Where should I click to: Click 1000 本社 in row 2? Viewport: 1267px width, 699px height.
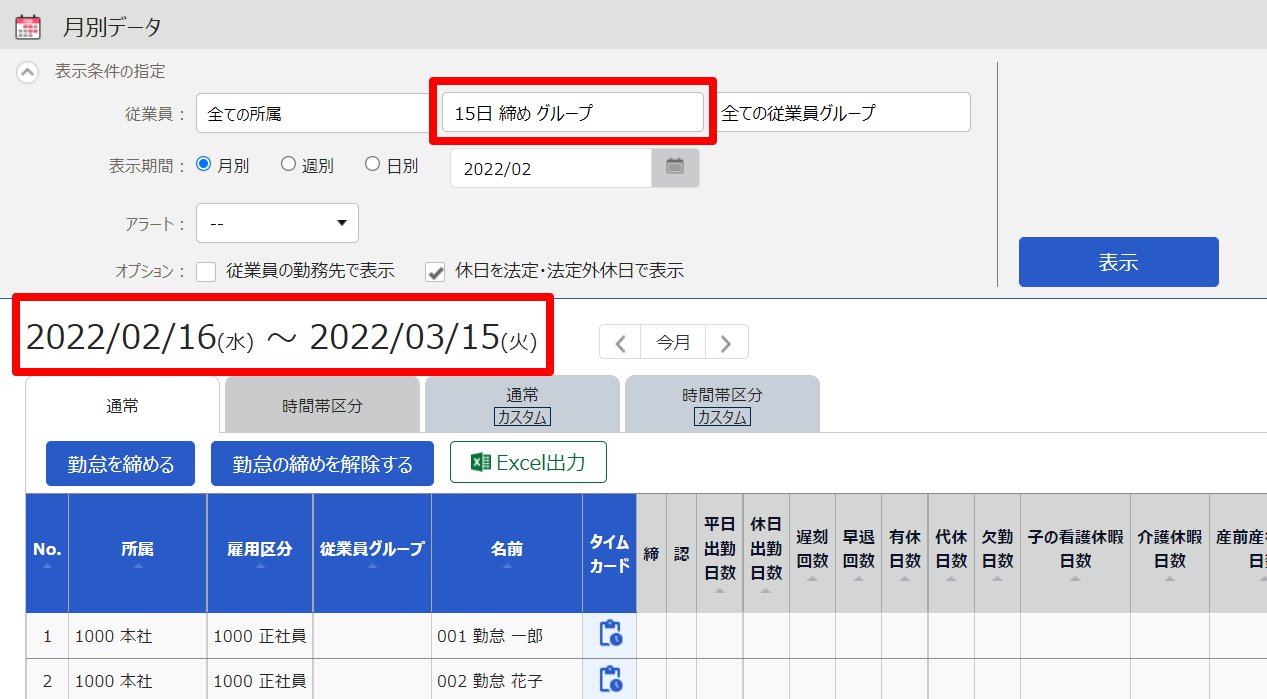[x=114, y=682]
